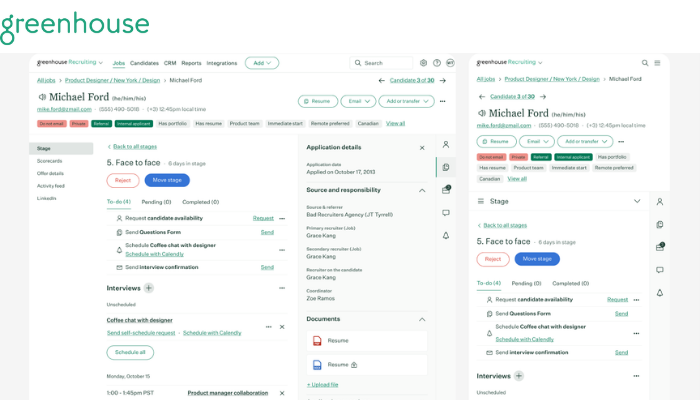Open help icon in left window header

tap(437, 63)
